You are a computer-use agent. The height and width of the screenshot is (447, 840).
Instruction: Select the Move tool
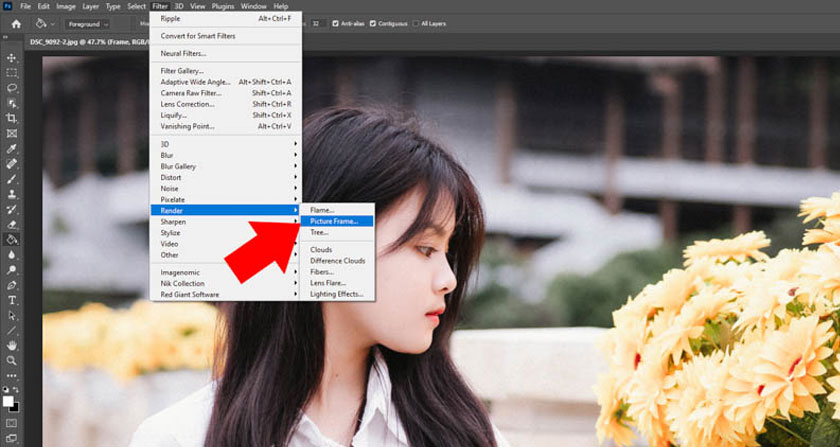[12, 58]
